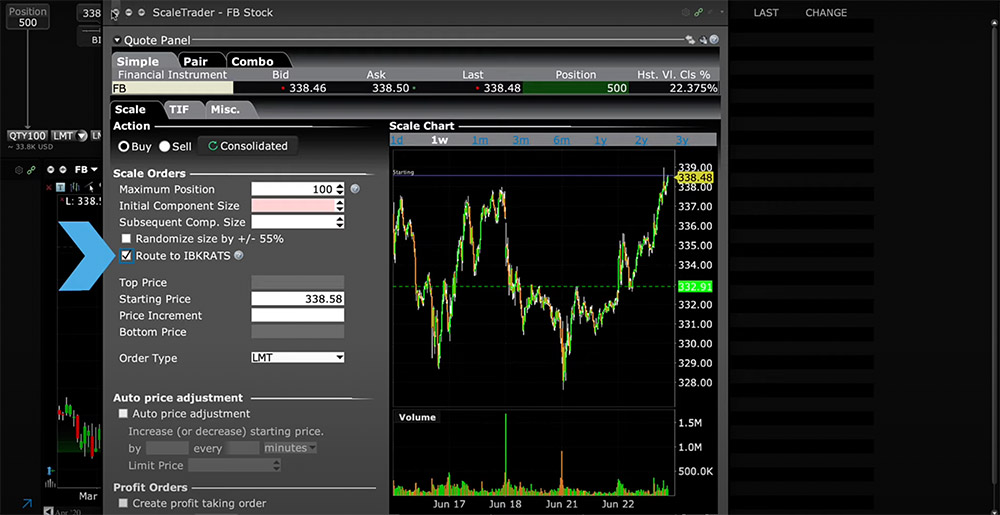Click info icon beside Maximum Position

[x=355, y=189]
